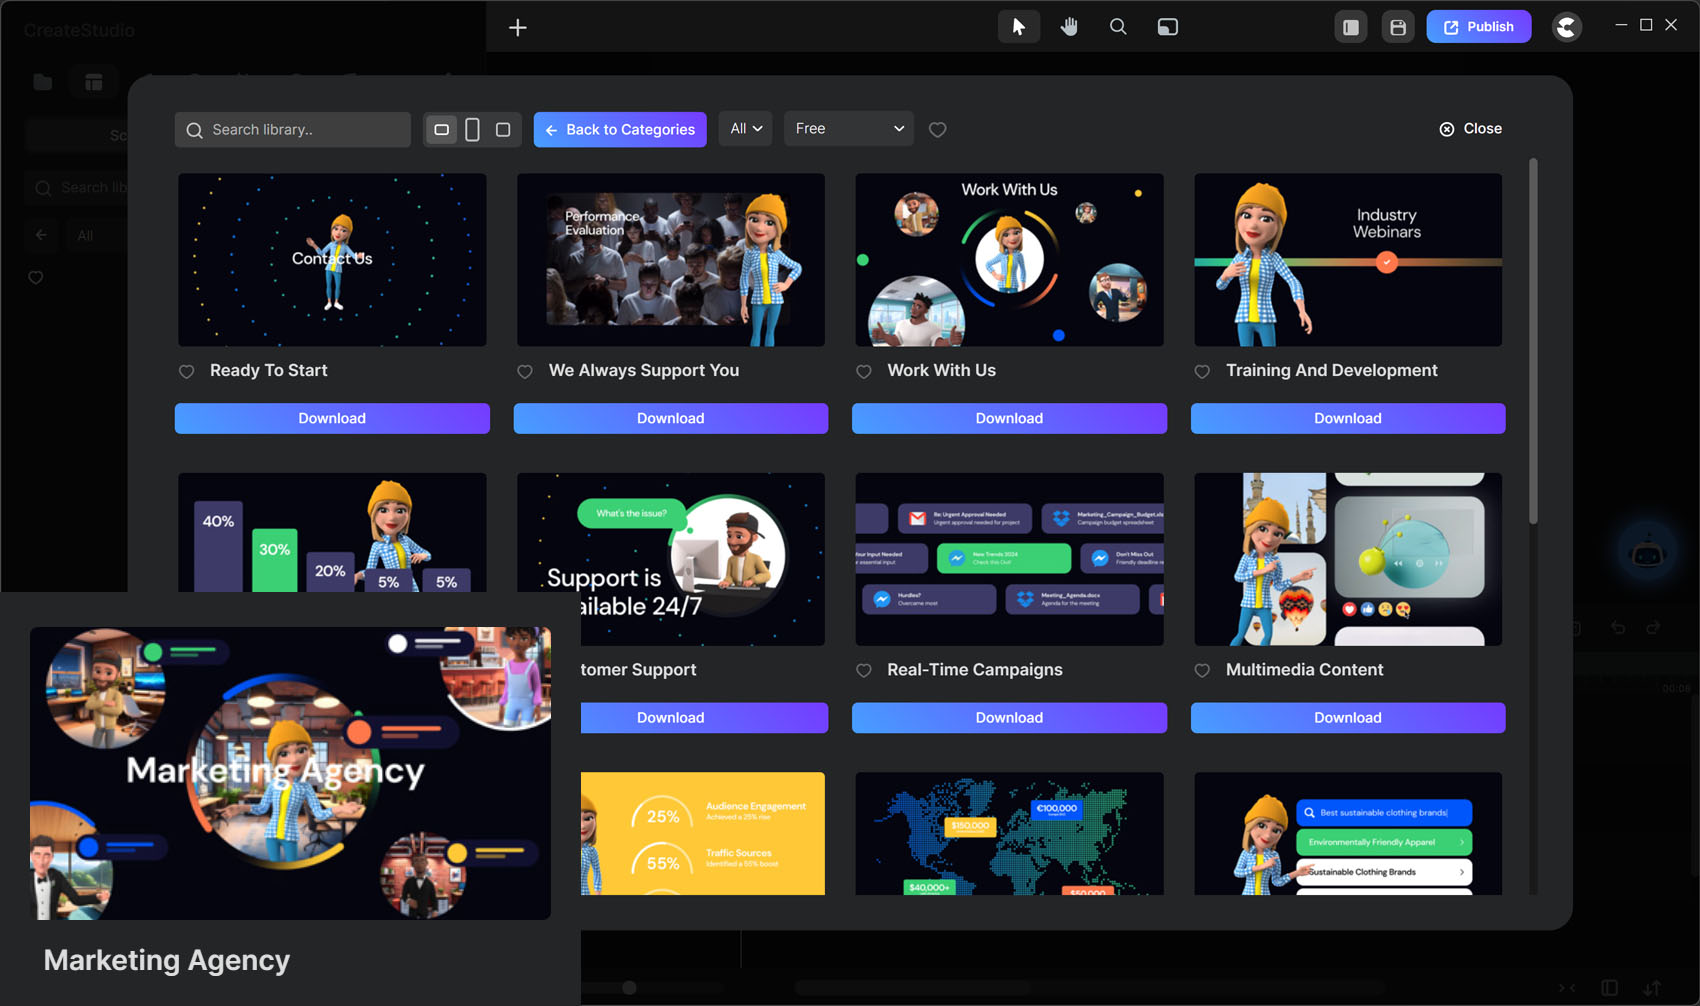This screenshot has width=1700, height=1006.
Task: Add a new scene with plus icon
Action: point(517,27)
